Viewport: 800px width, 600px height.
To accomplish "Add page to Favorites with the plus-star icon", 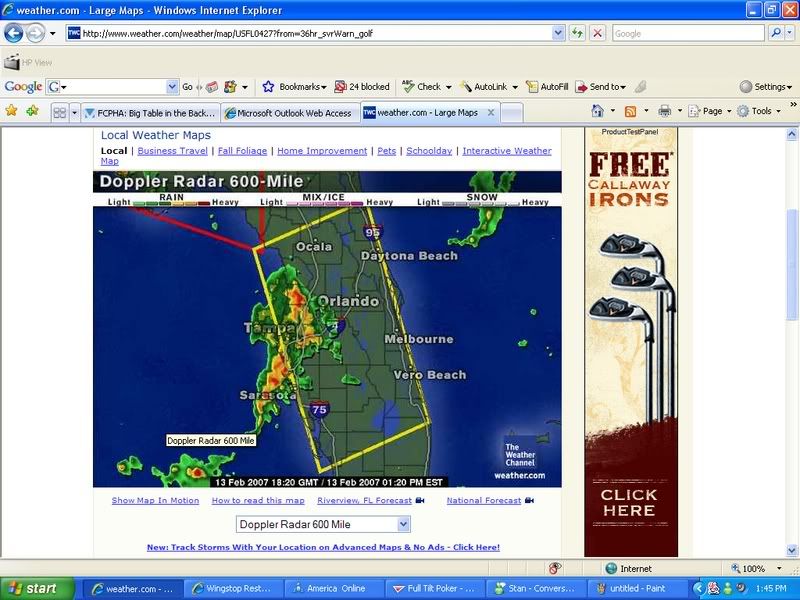I will click(x=33, y=111).
